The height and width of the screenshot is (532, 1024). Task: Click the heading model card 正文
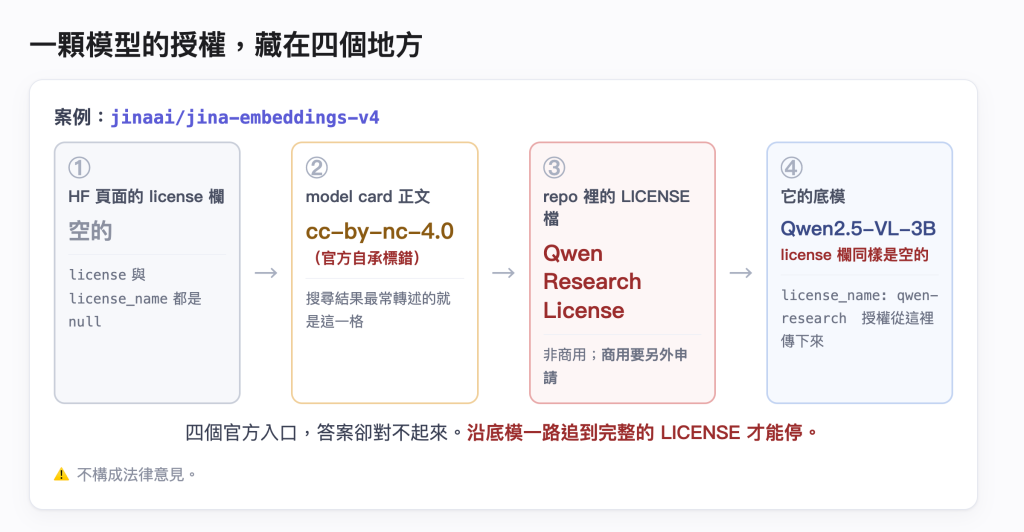click(368, 196)
